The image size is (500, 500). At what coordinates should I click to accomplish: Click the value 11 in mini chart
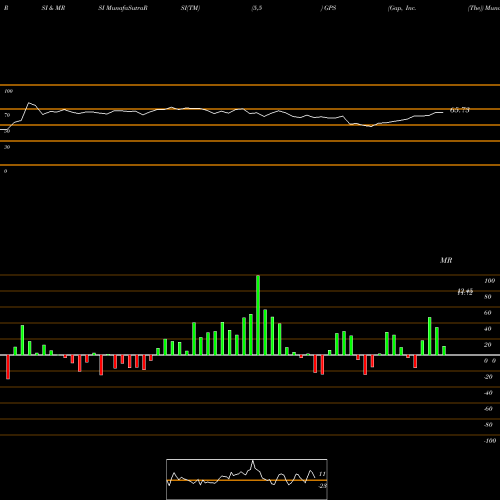pyautogui.click(x=322, y=474)
